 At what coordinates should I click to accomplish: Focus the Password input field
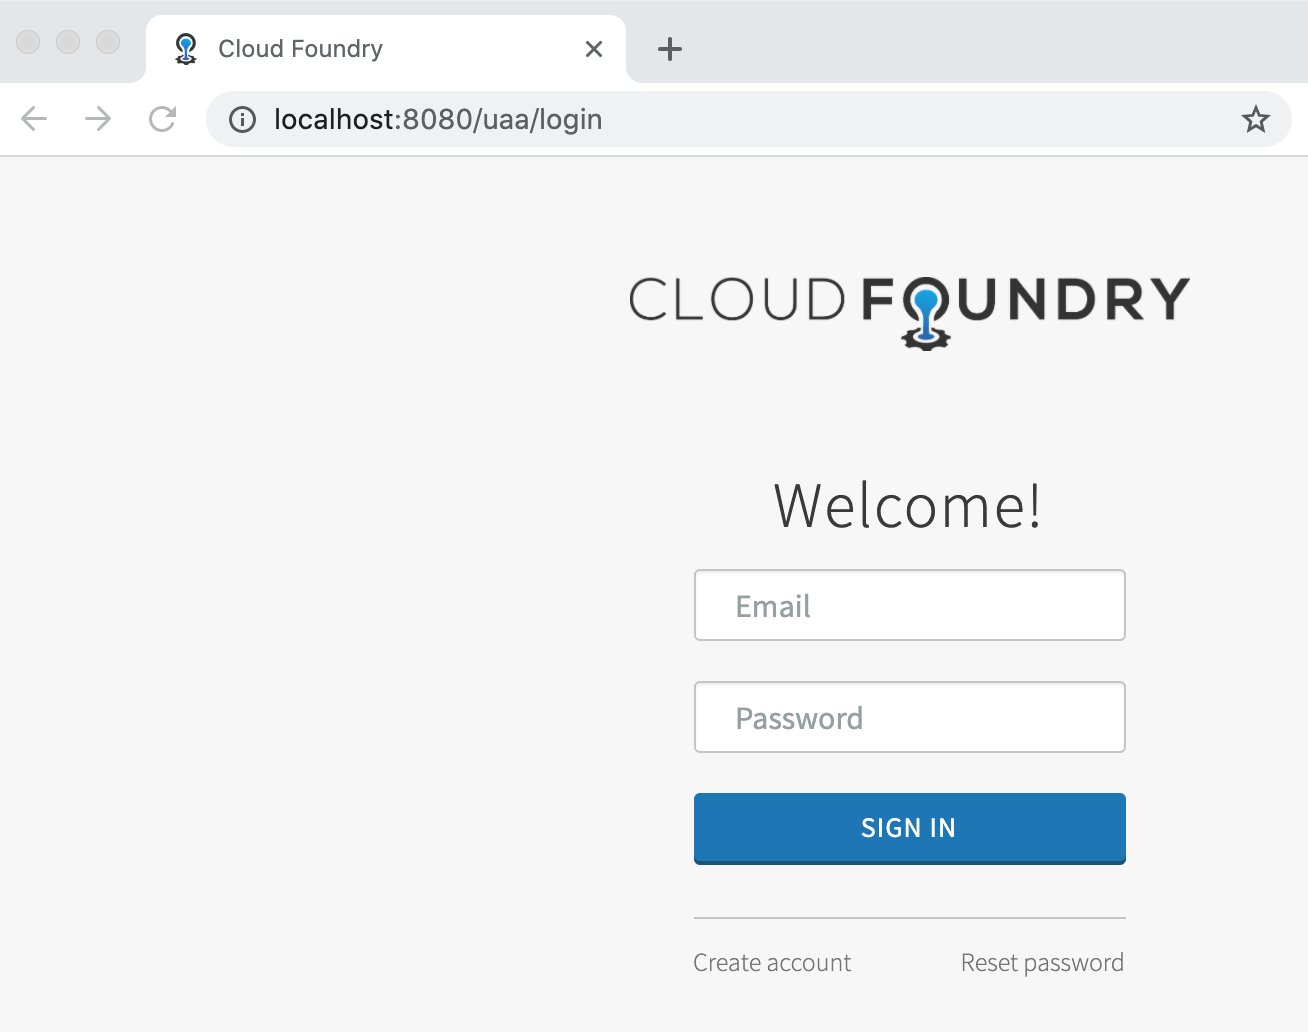pyautogui.click(x=910, y=717)
